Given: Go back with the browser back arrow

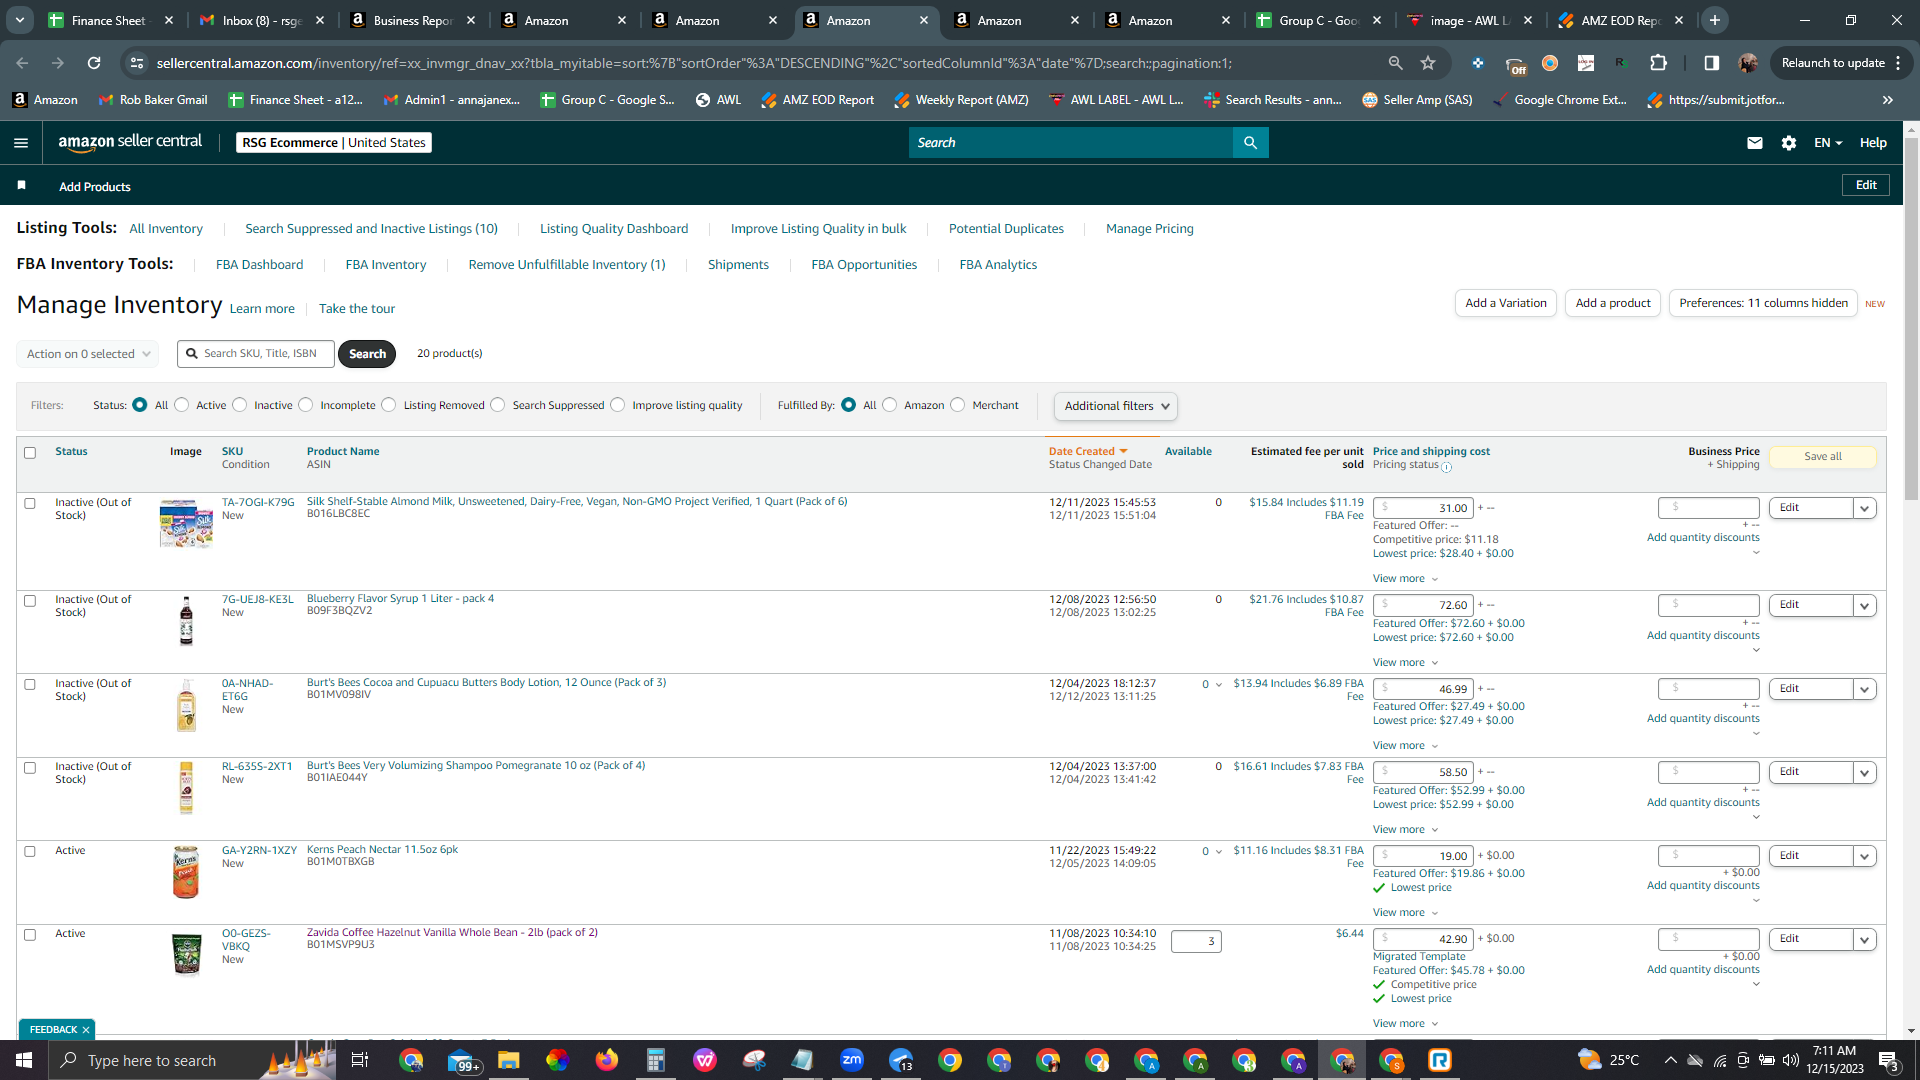Looking at the screenshot, I should 22,63.
